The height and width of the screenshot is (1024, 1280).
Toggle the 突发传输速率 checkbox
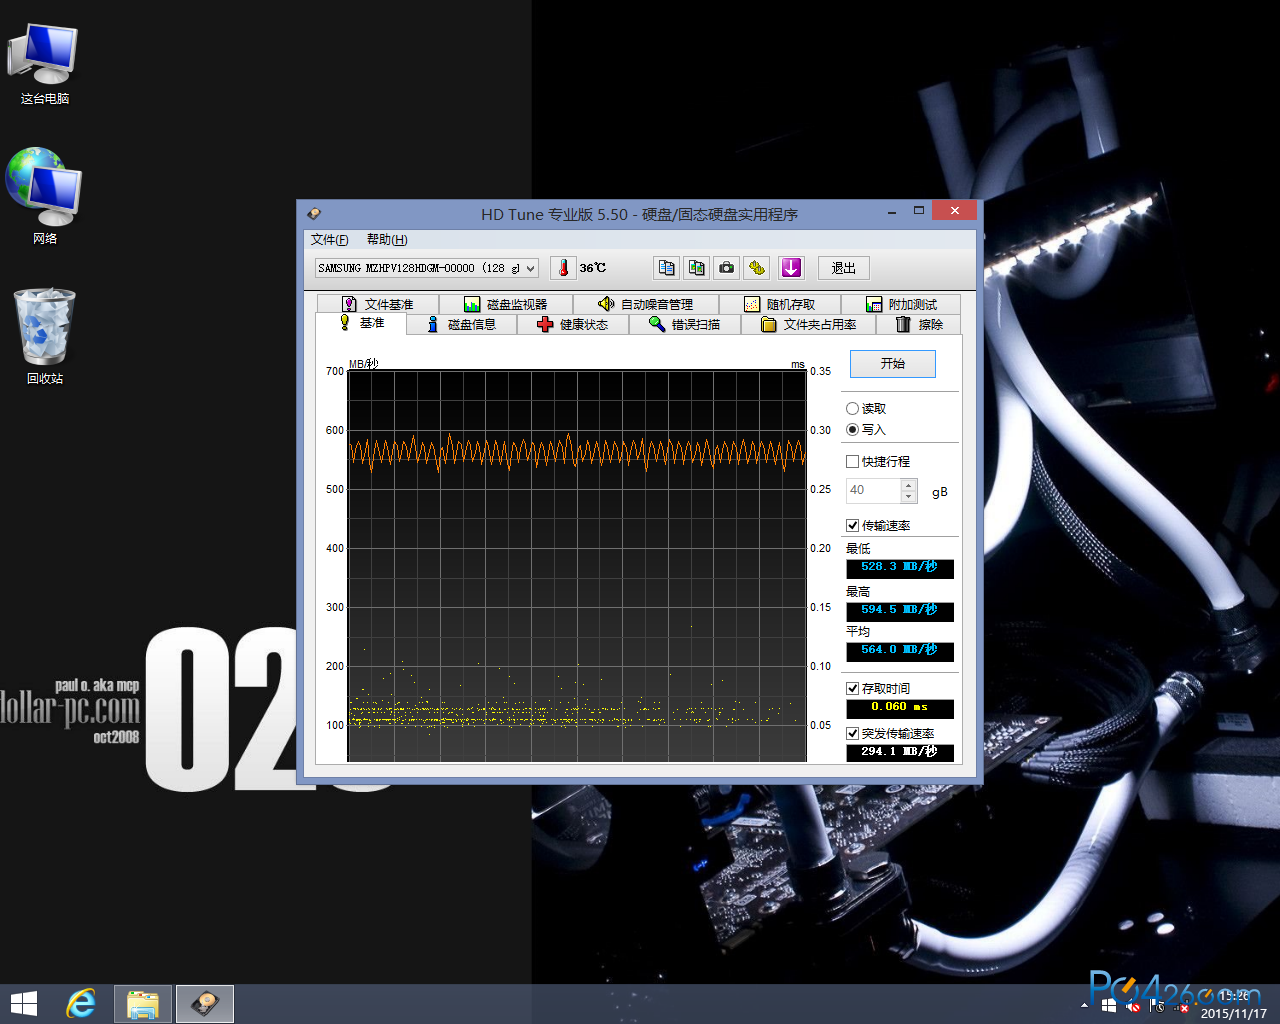(852, 733)
